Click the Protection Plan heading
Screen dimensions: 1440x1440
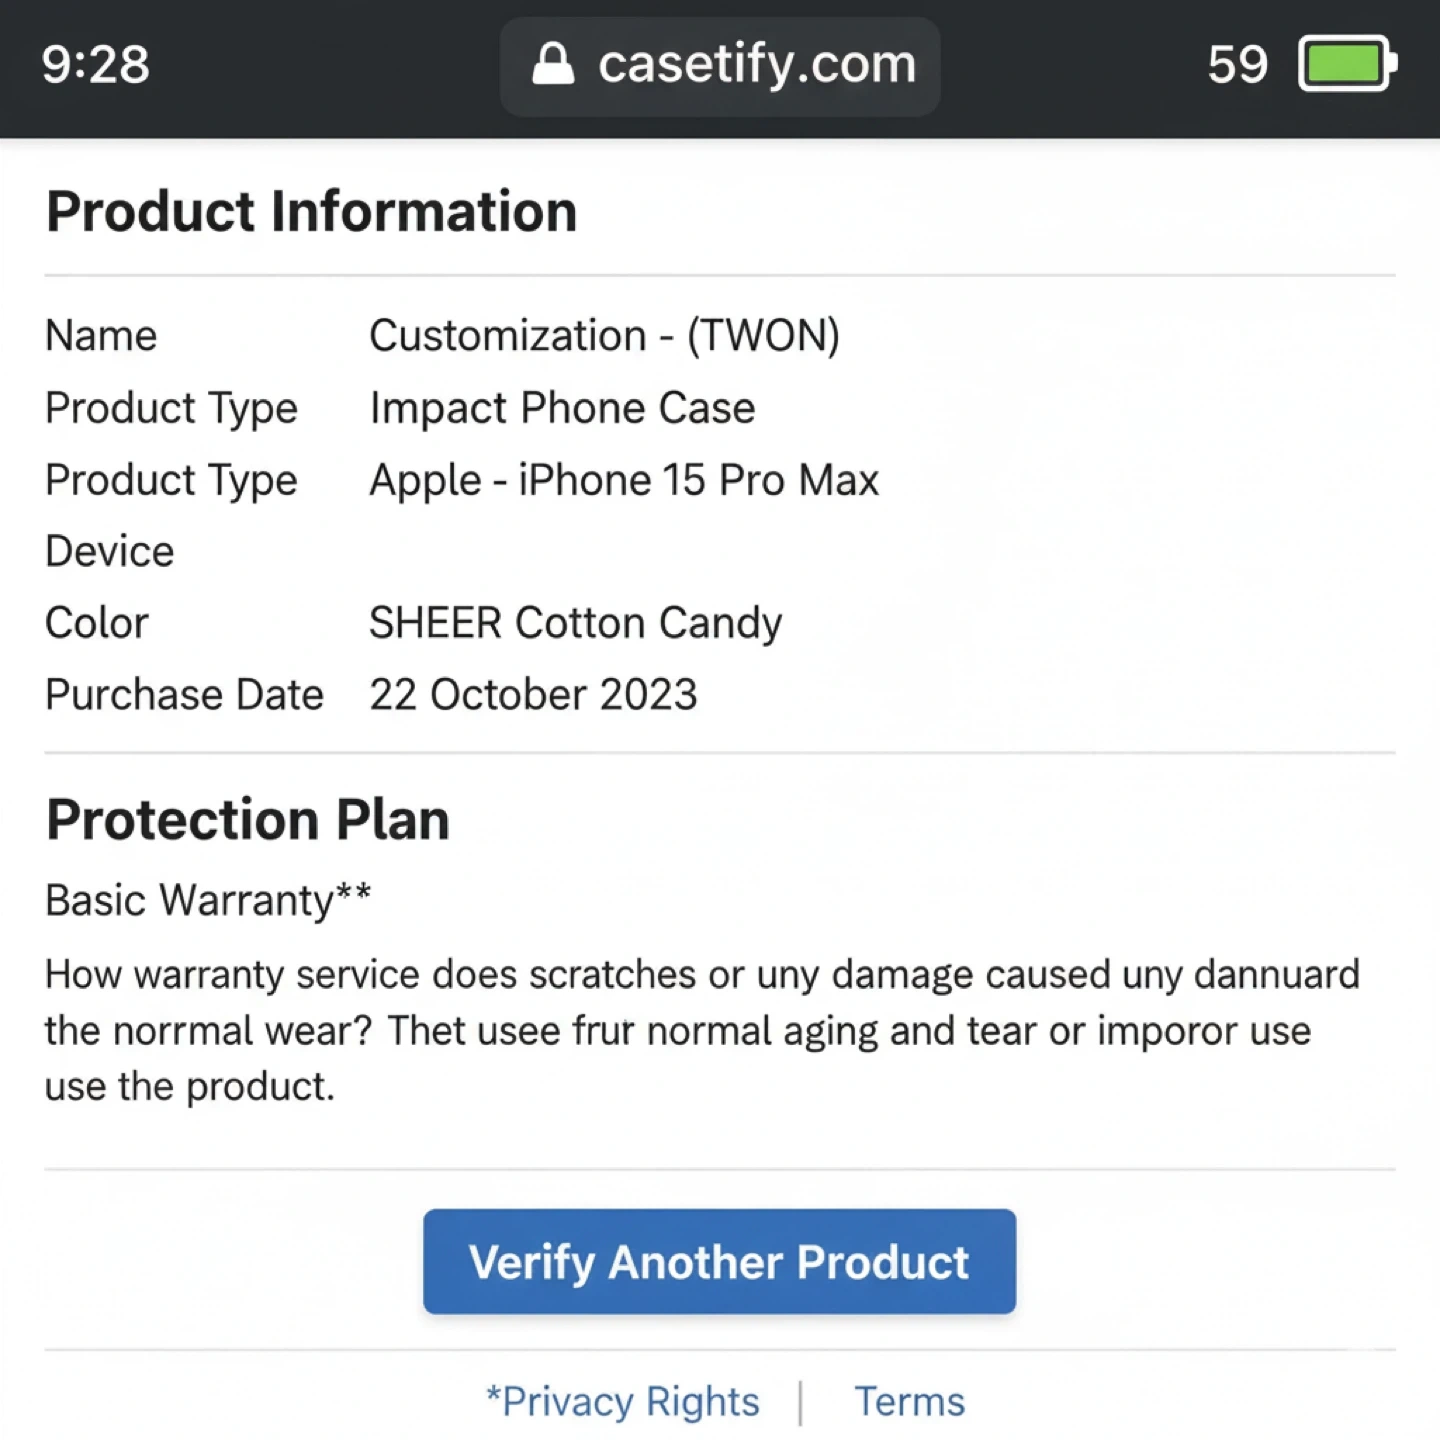(x=248, y=820)
